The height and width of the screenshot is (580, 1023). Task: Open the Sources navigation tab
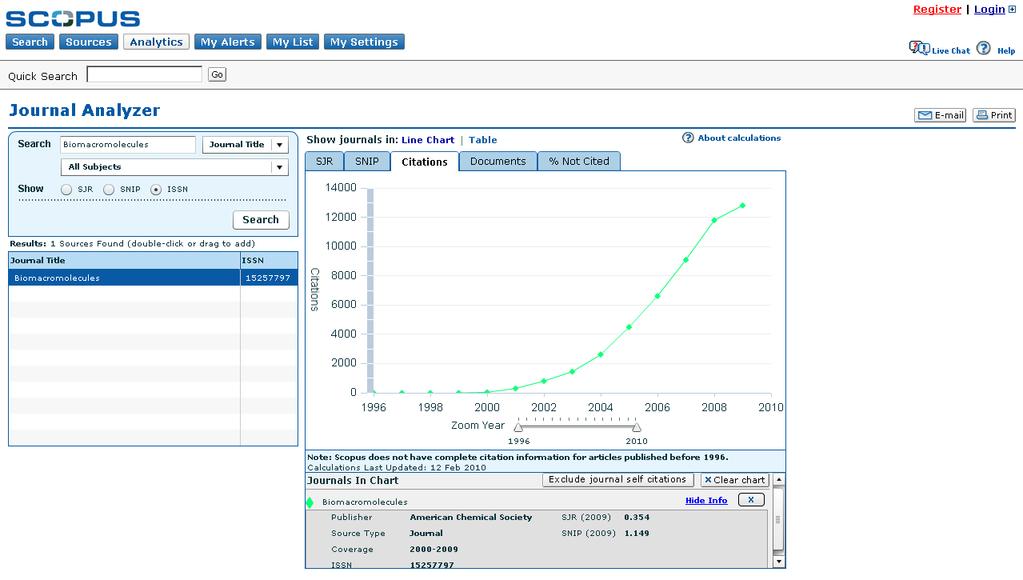coord(89,42)
